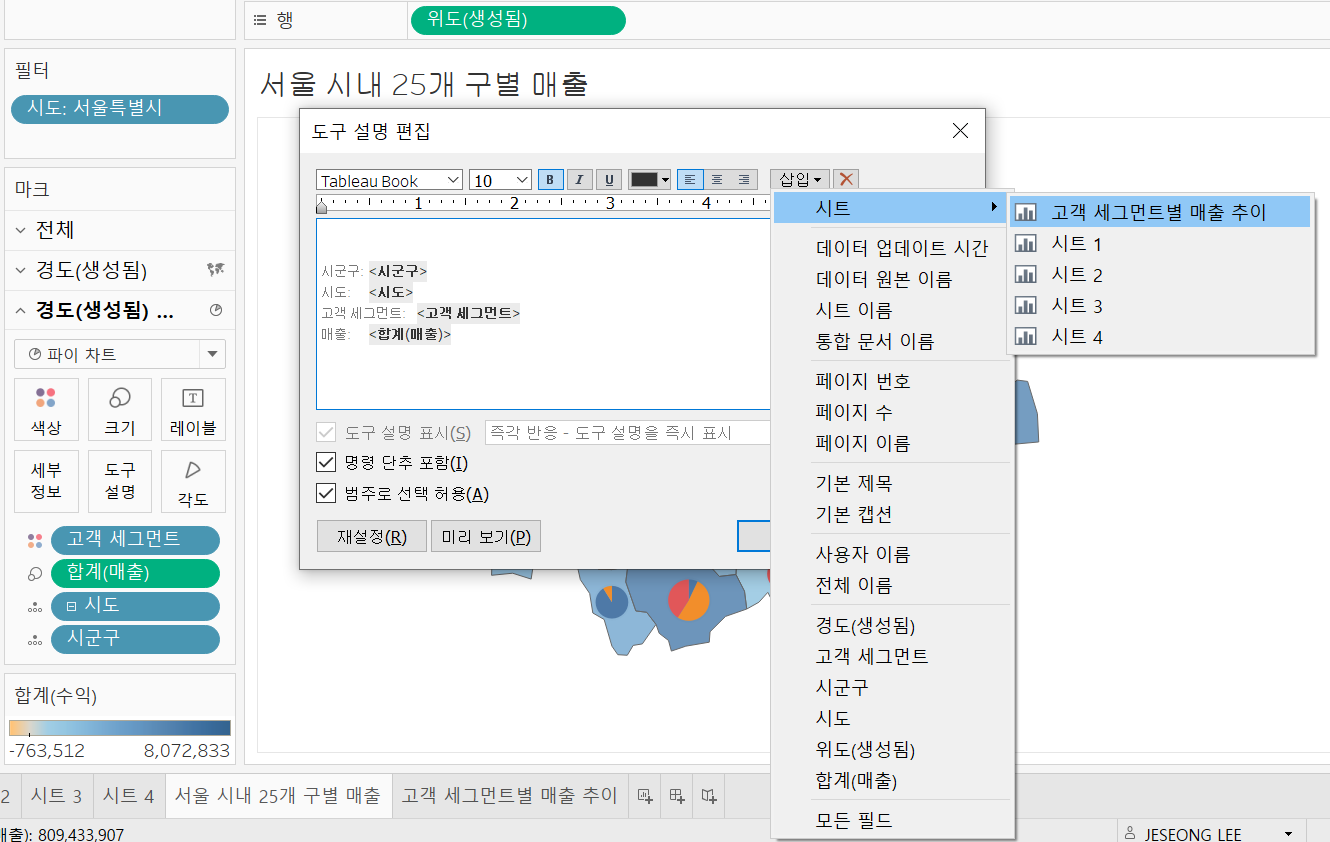Choose 고객 세그먼트별 매출 추이 in submenu
Viewport: 1330px width, 842px height.
[1159, 212]
